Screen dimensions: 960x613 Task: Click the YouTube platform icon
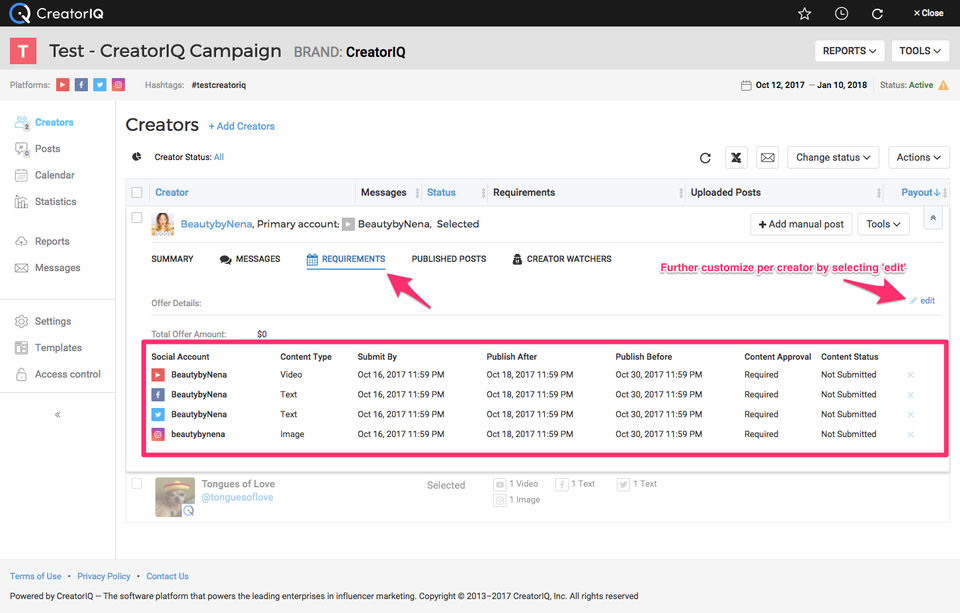click(x=62, y=85)
